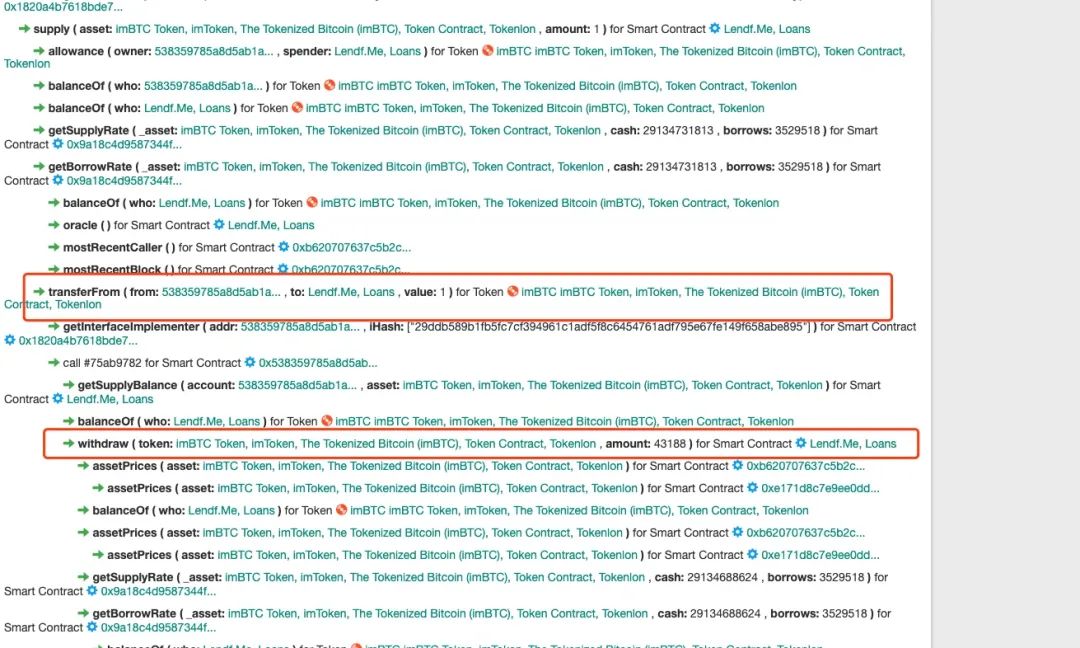Open the asset imBTC link in getSupplyBalance row
1080x648 pixels.
coord(612,385)
